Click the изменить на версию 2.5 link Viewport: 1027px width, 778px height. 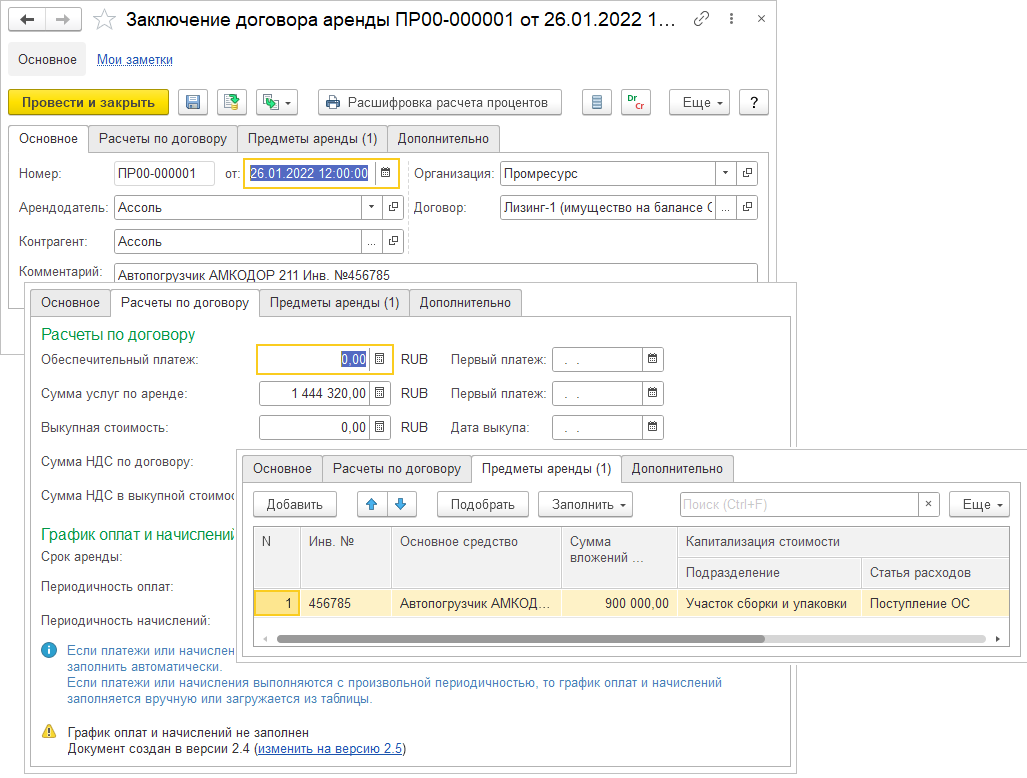click(330, 749)
